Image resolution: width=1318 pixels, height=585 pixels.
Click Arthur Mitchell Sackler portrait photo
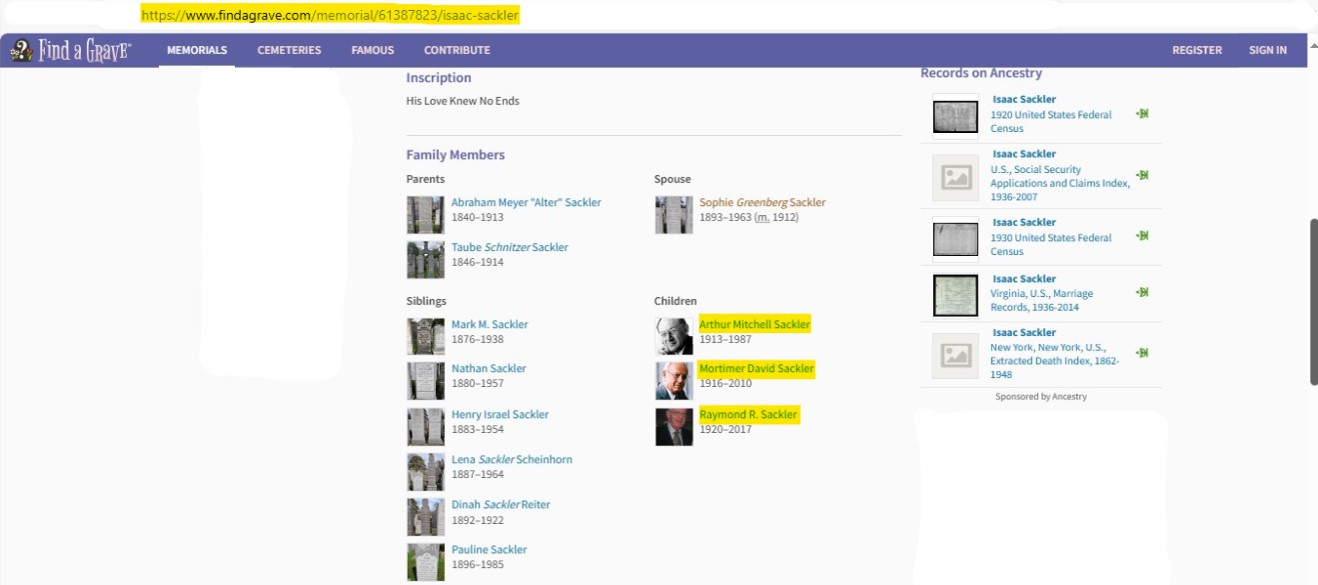pos(673,336)
